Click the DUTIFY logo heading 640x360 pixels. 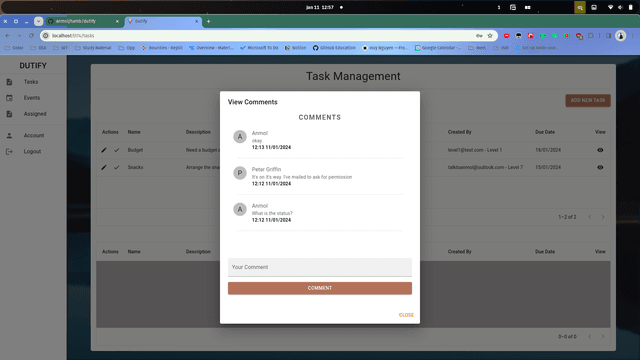pyautogui.click(x=33, y=66)
